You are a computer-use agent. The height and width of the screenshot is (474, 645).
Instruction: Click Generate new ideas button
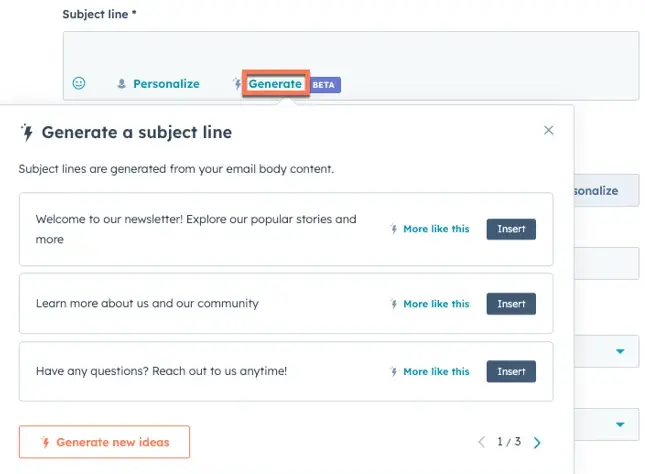point(104,442)
